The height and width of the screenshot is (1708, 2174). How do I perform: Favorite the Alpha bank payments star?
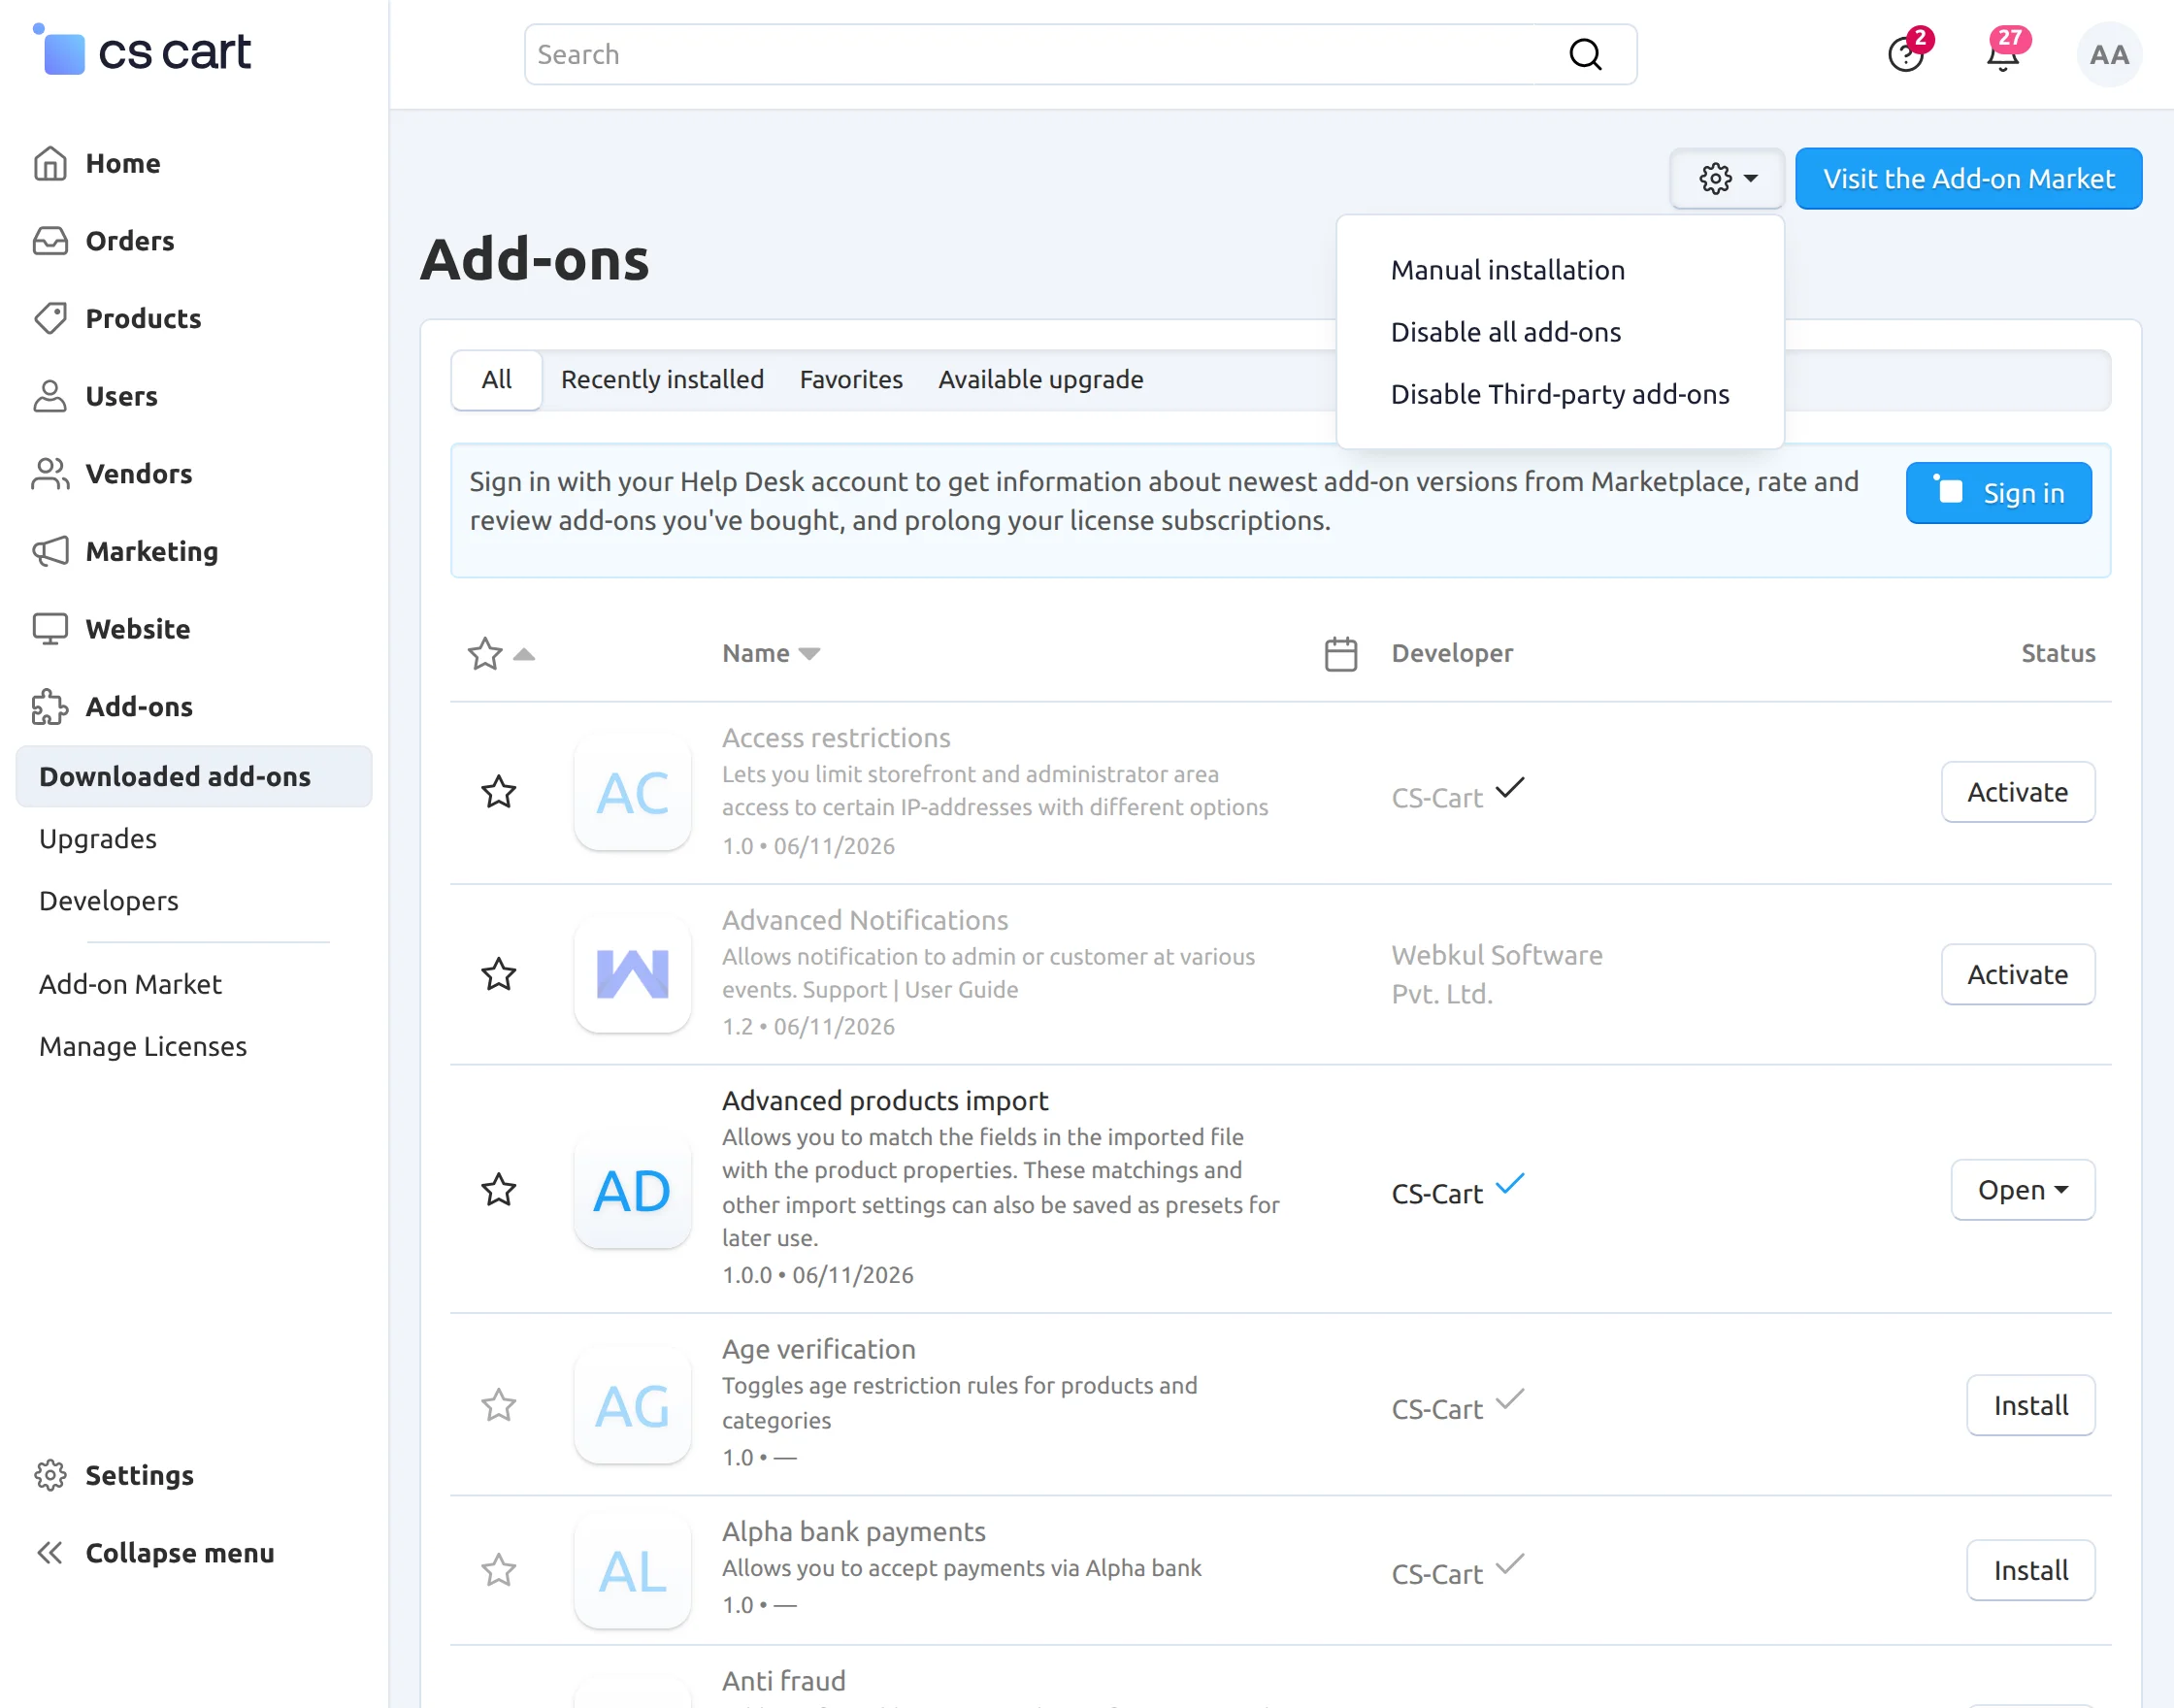click(x=498, y=1571)
